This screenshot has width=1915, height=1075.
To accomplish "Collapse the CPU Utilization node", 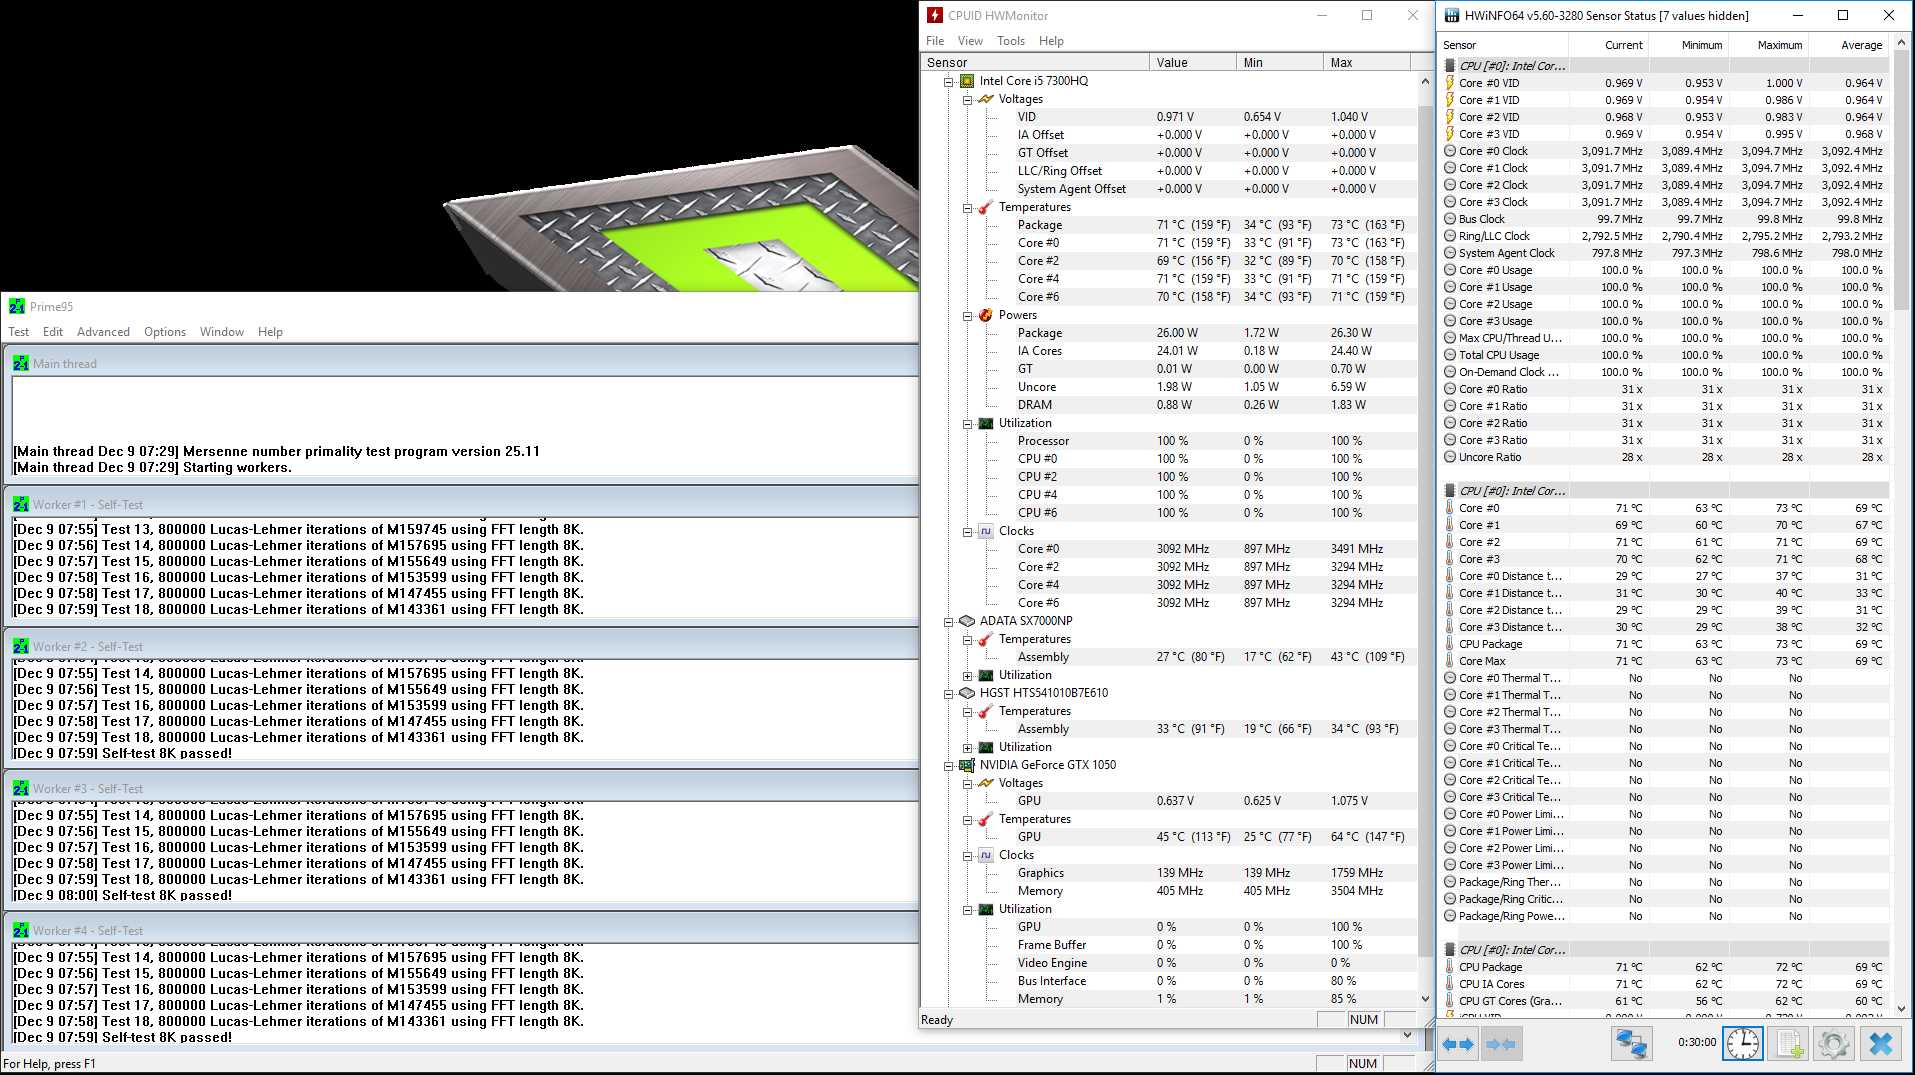I will [968, 424].
